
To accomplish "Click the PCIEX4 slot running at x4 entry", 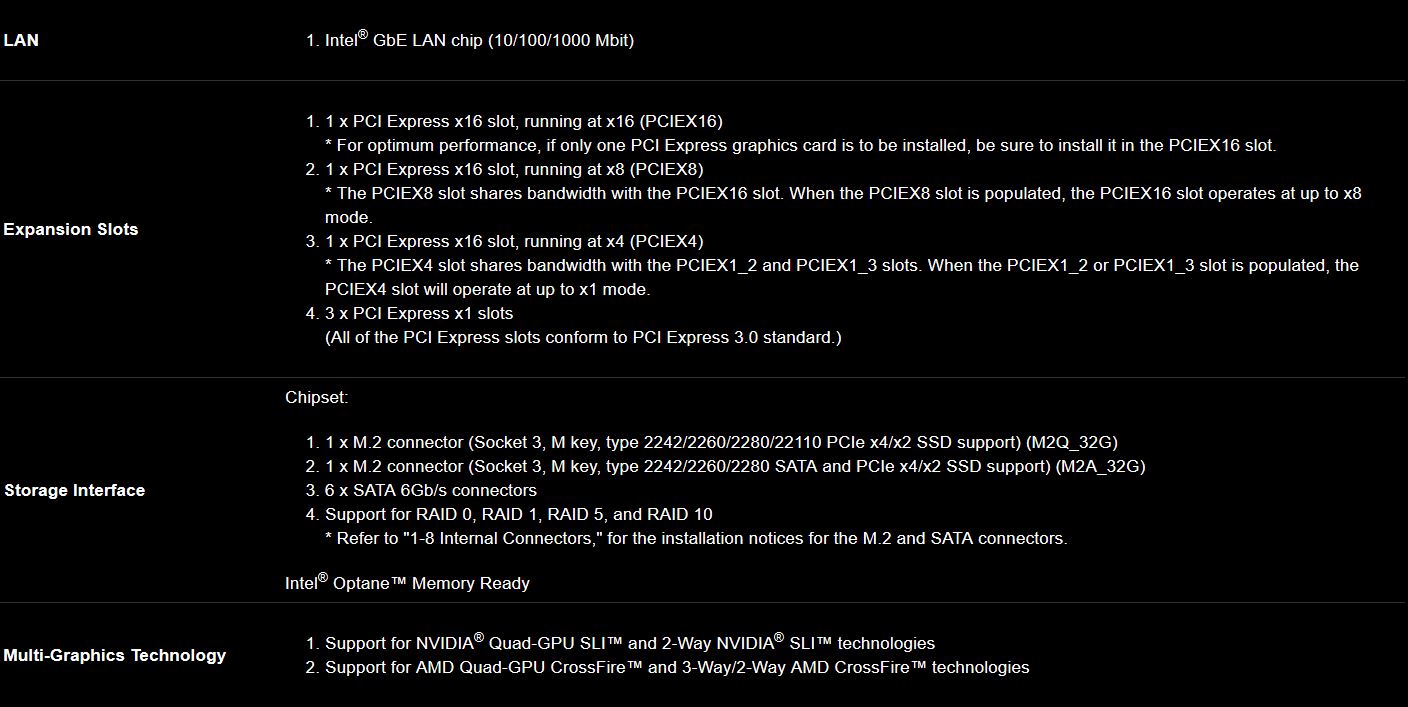I will pyautogui.click(x=513, y=241).
